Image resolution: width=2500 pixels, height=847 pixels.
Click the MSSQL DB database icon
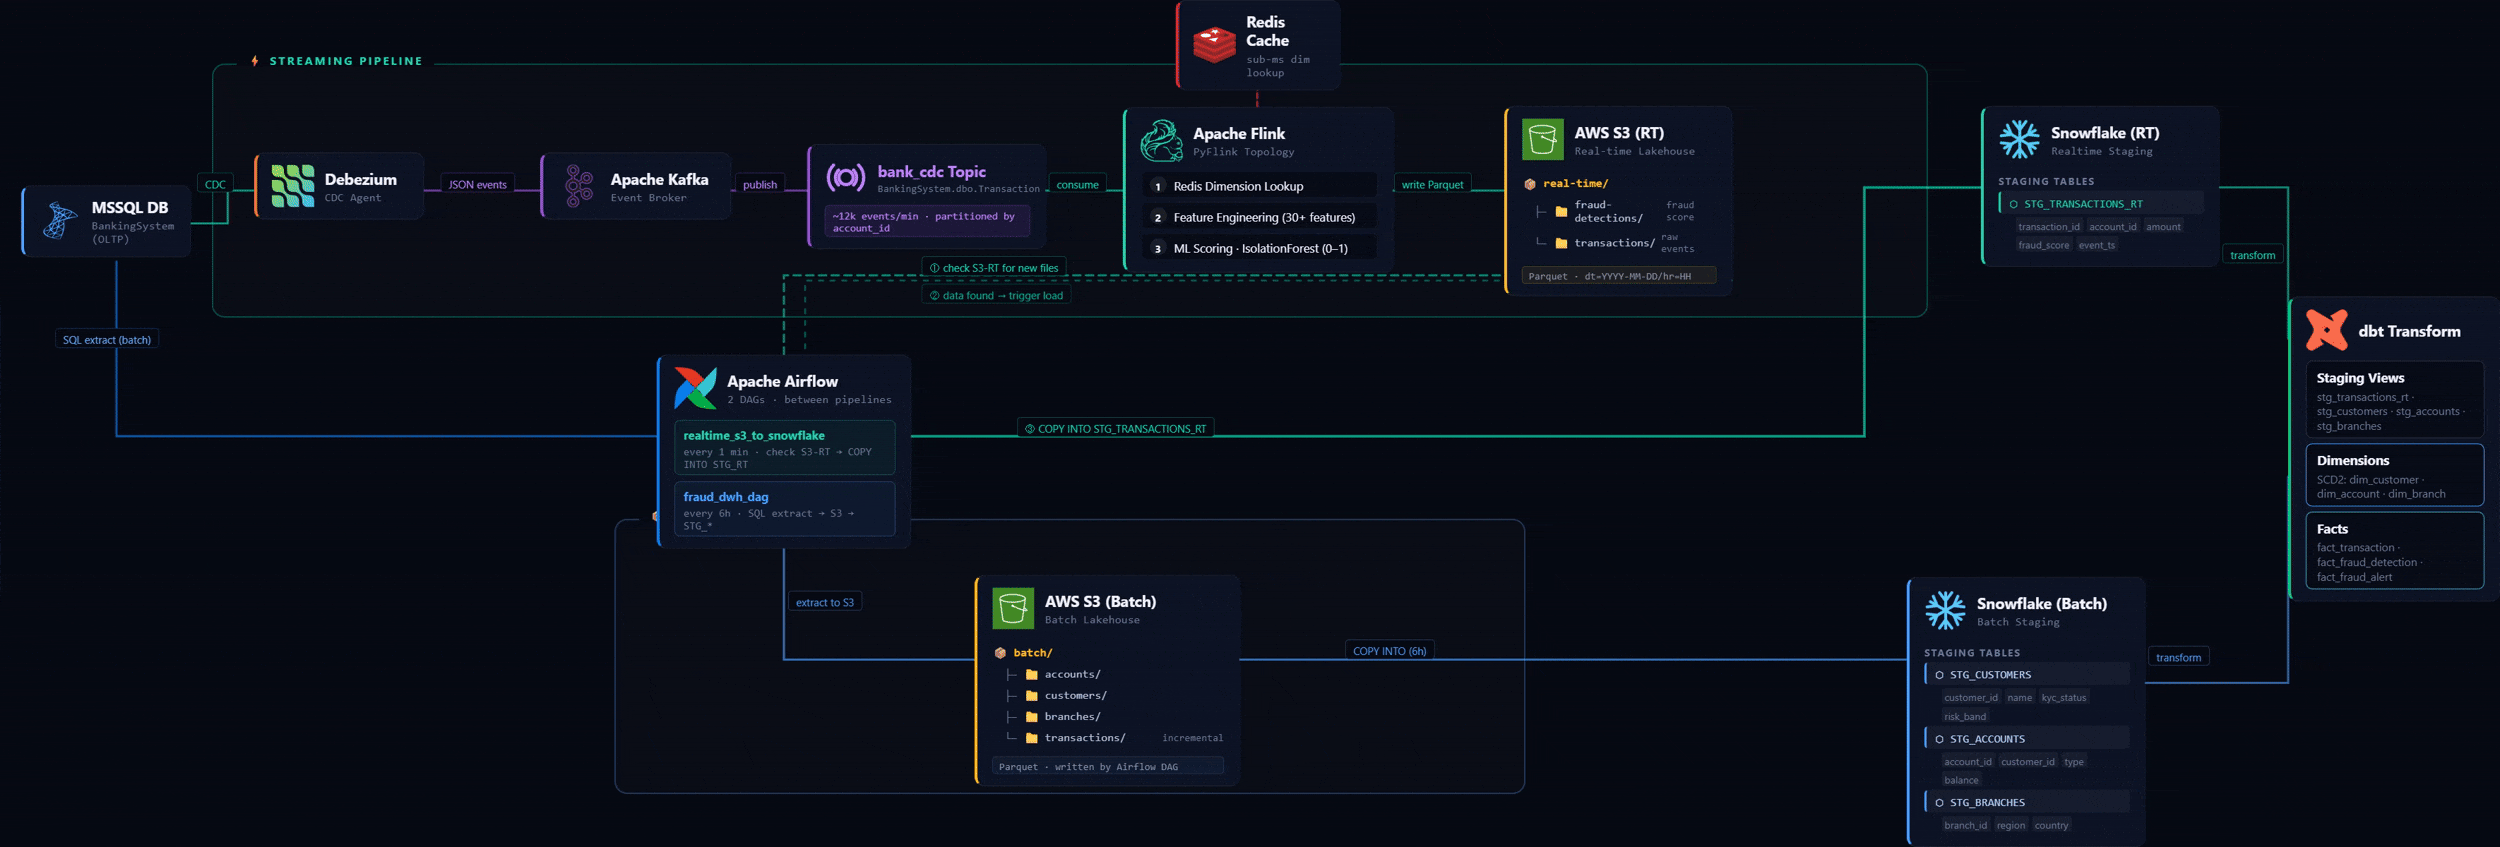coord(60,220)
